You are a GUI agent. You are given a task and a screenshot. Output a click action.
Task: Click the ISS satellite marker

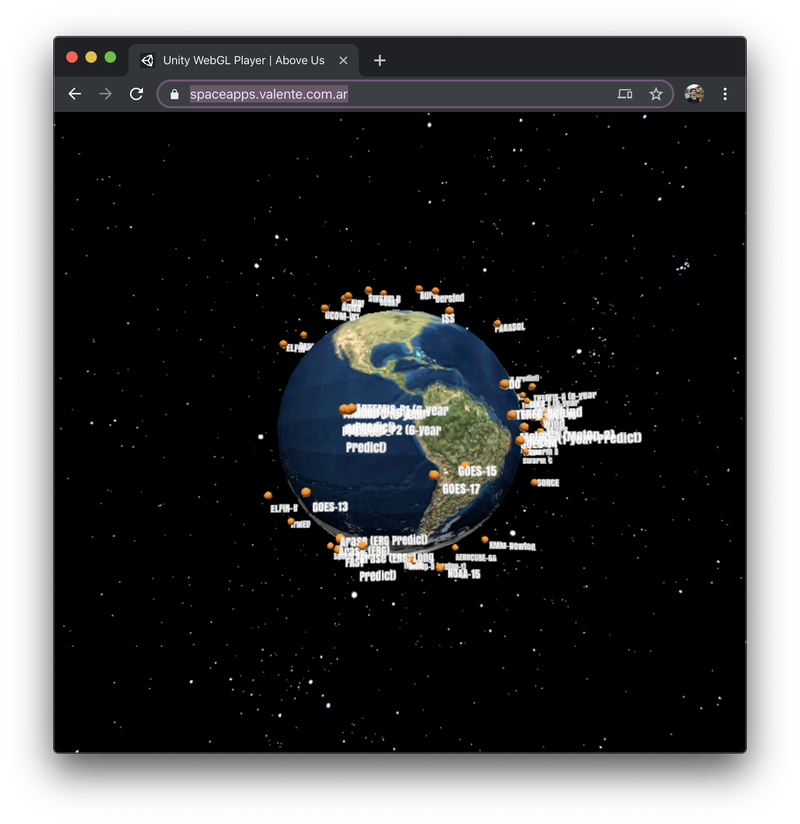point(449,311)
